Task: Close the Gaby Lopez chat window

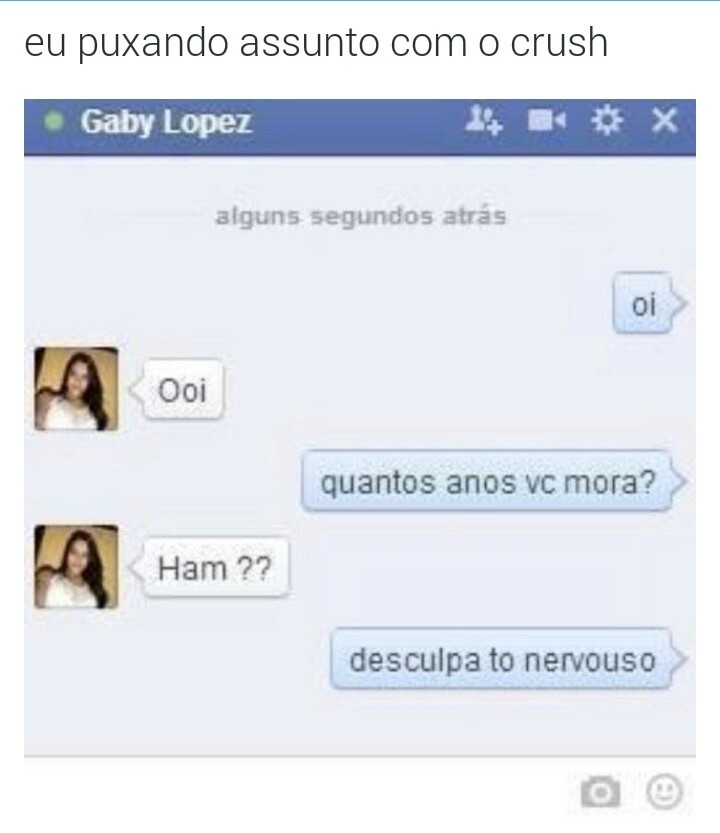Action: coord(664,121)
